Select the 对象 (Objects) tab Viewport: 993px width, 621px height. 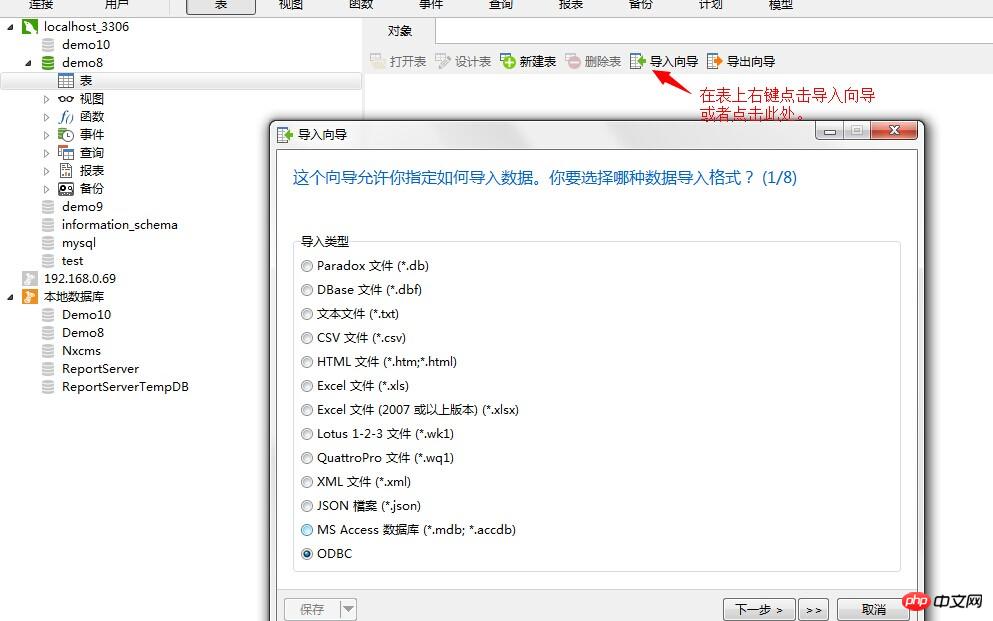click(x=400, y=31)
